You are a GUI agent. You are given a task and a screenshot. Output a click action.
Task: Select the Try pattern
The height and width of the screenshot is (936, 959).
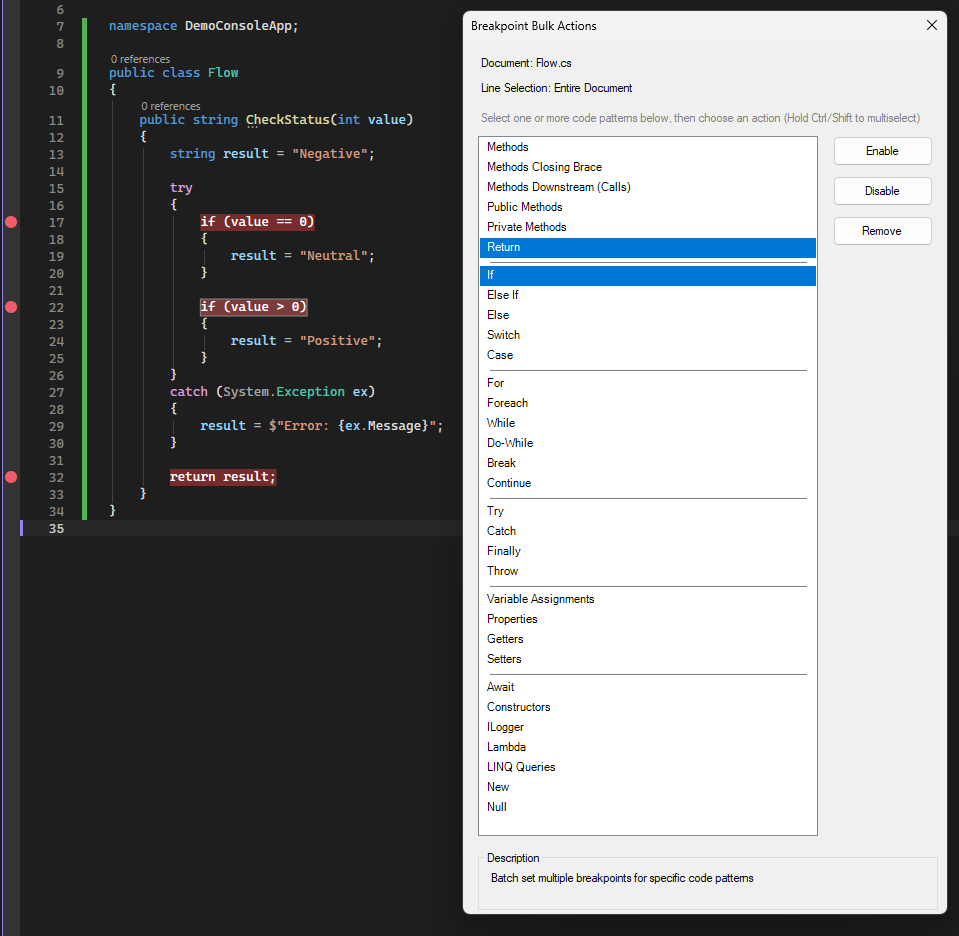click(x=648, y=511)
